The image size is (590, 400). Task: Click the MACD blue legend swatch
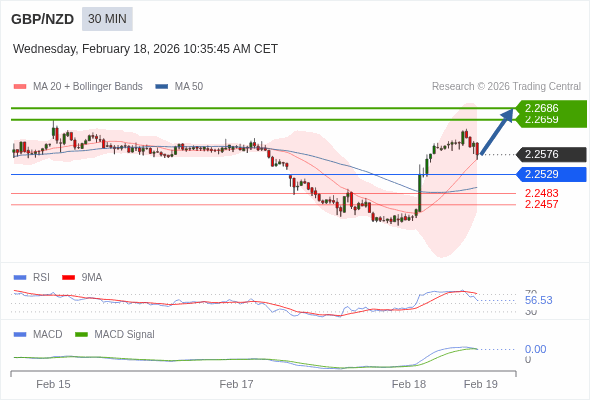click(x=20, y=335)
